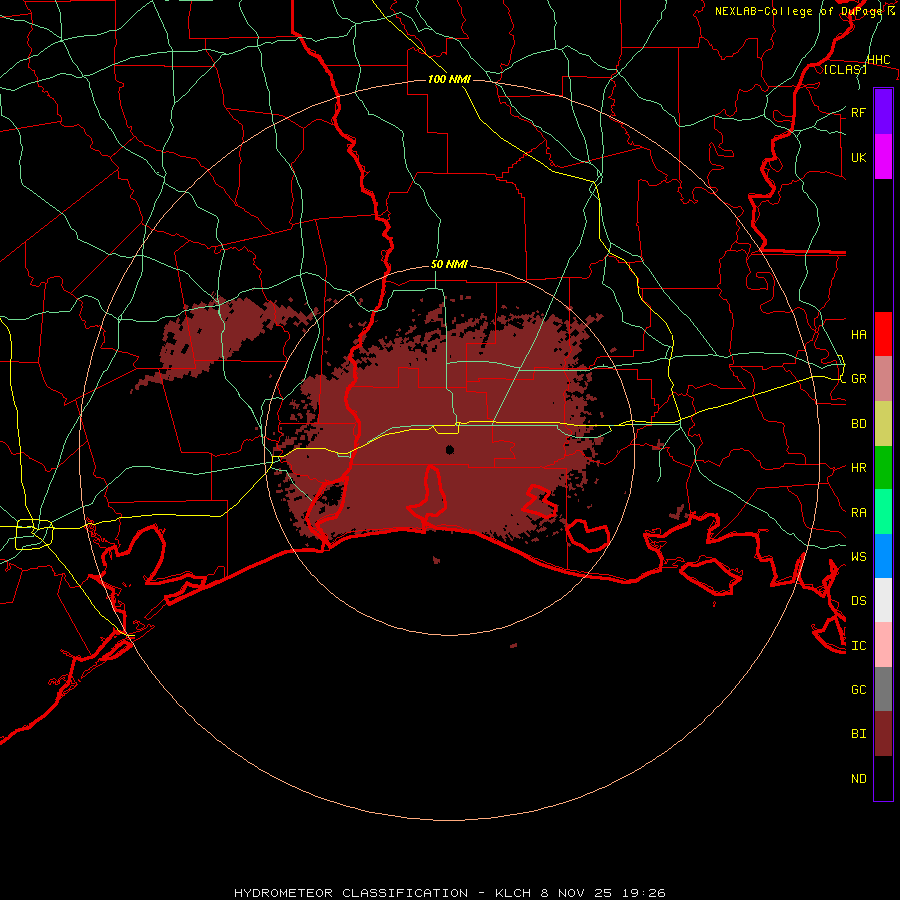Image resolution: width=900 pixels, height=900 pixels.
Task: Click the BI dark-red legend swatch
Action: pyautogui.click(x=883, y=734)
